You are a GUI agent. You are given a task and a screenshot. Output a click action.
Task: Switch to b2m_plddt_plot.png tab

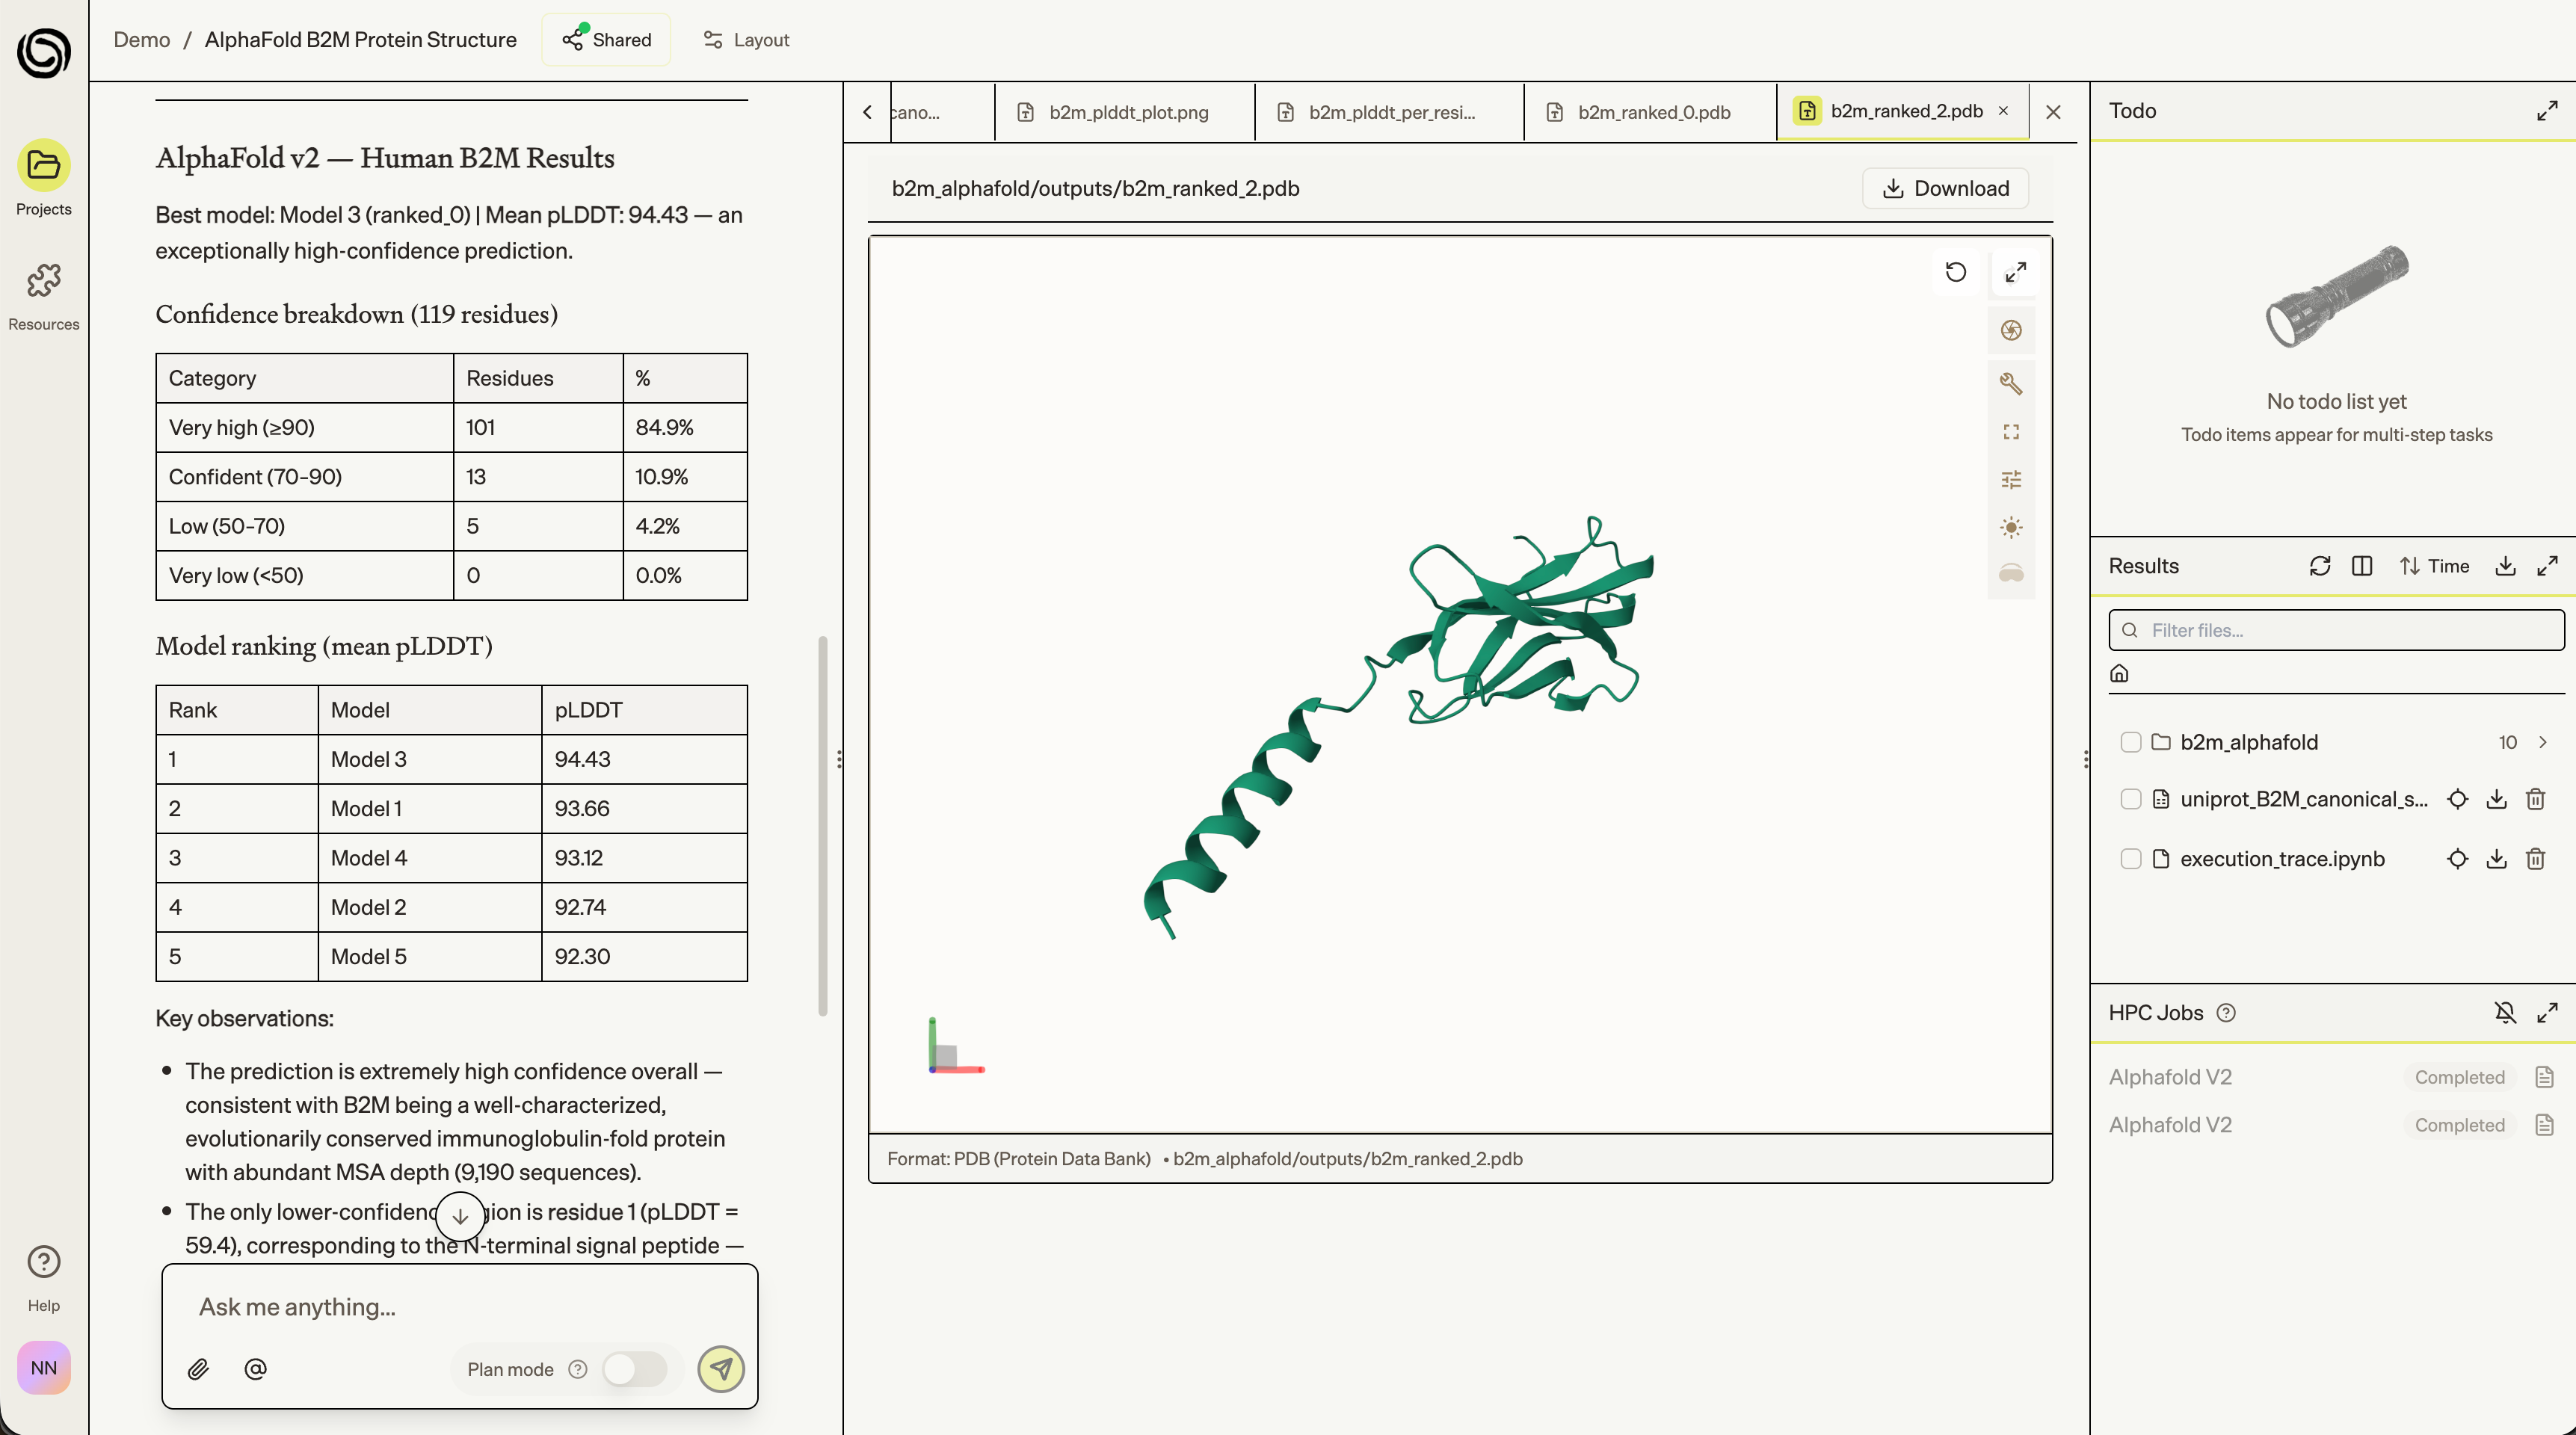[1125, 112]
